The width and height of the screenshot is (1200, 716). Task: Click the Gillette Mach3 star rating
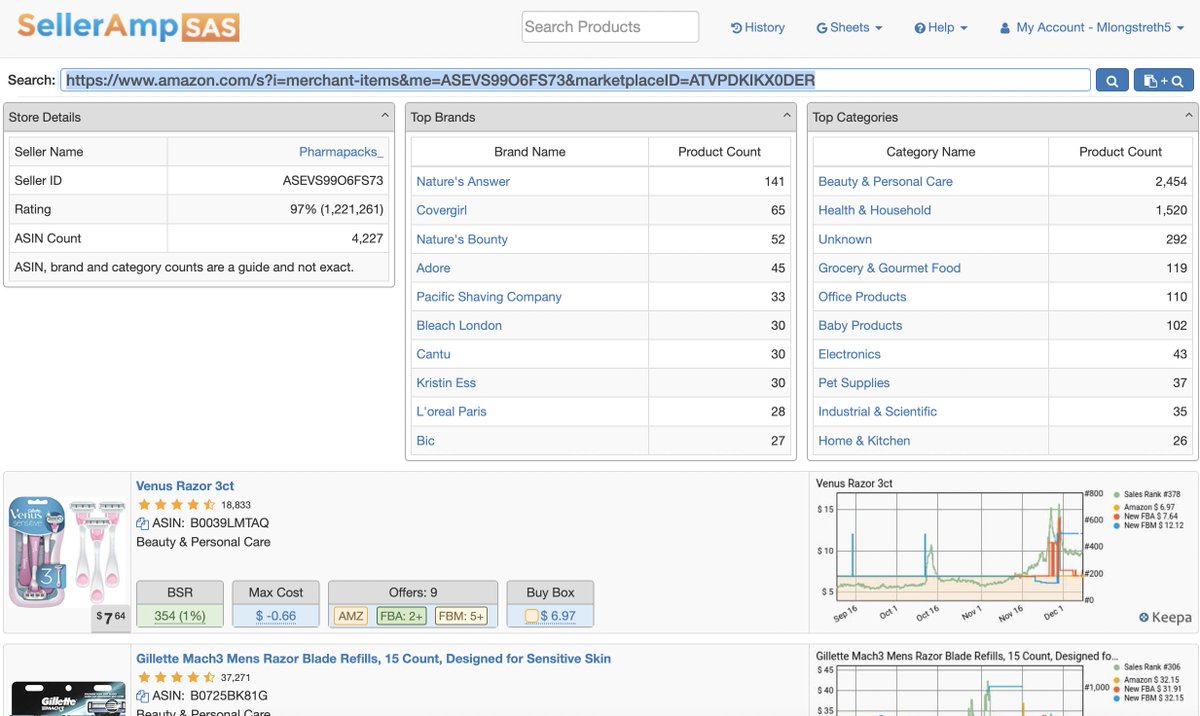point(176,678)
